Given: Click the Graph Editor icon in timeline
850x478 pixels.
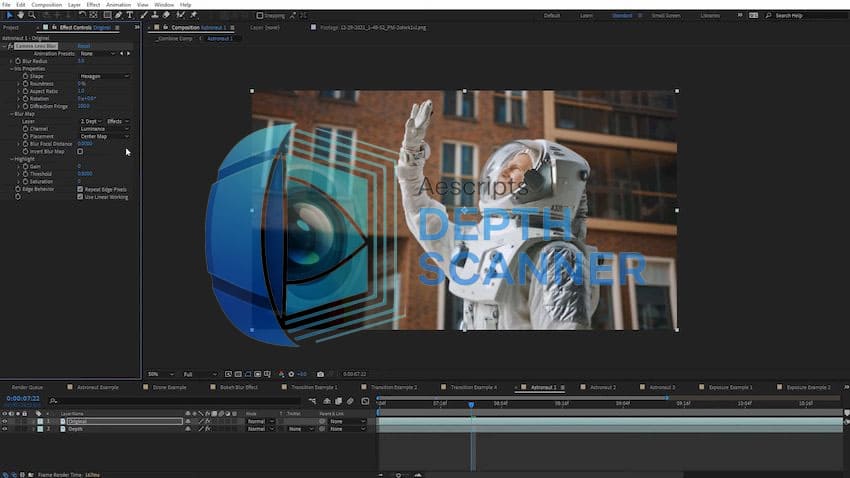Looking at the screenshot, I should pos(365,401).
